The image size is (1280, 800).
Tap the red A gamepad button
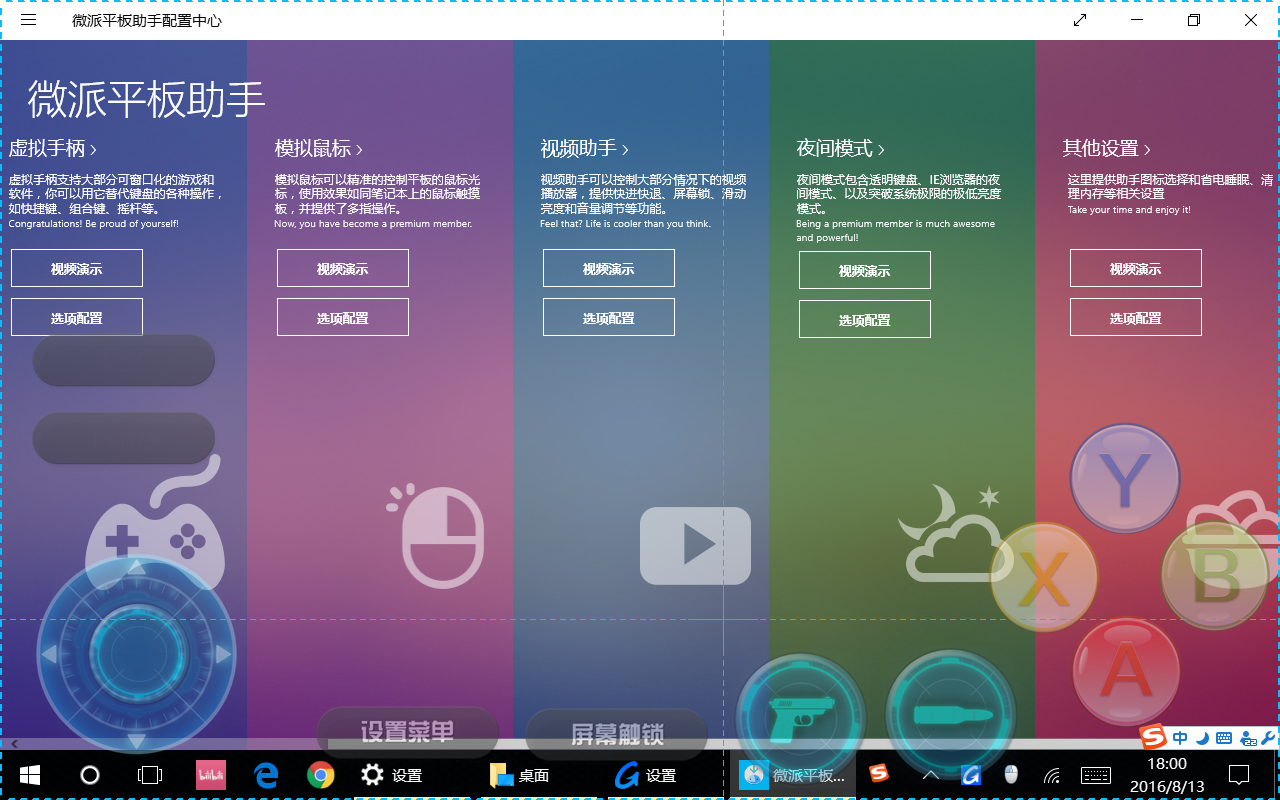pyautogui.click(x=1125, y=671)
